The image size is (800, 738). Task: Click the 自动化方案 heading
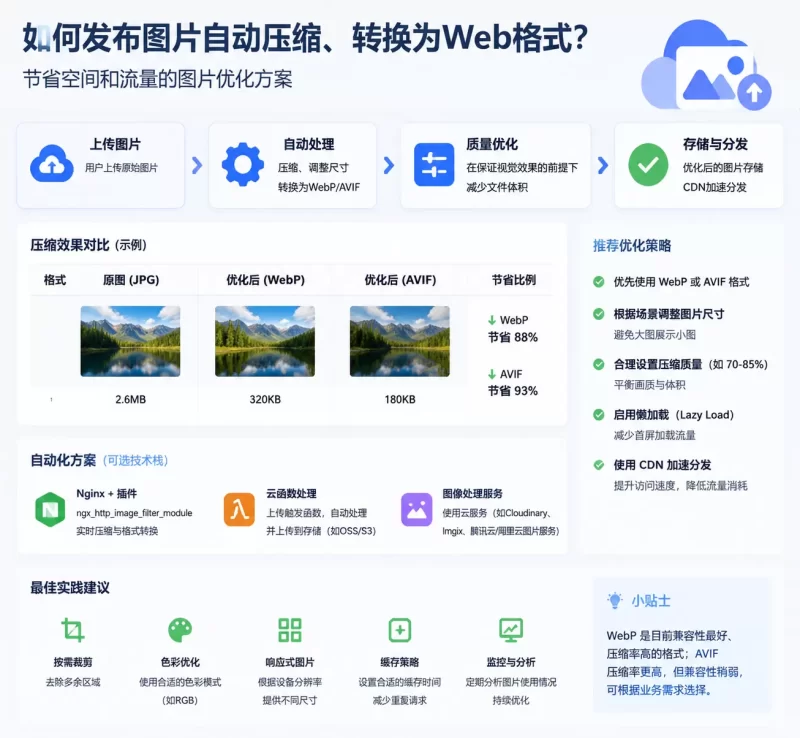pos(63,461)
